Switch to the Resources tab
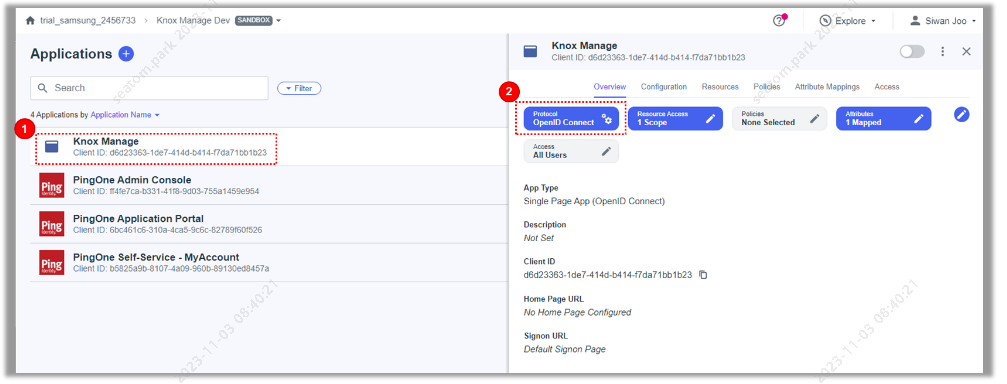This screenshot has width=1007, height=384. pos(720,87)
